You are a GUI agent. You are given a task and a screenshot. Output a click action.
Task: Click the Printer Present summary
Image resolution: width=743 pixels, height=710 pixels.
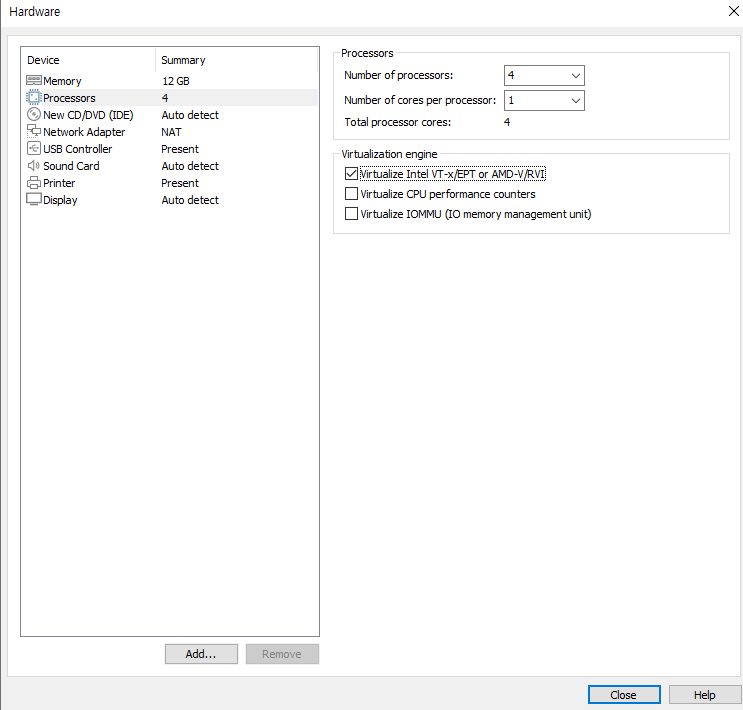coord(180,183)
